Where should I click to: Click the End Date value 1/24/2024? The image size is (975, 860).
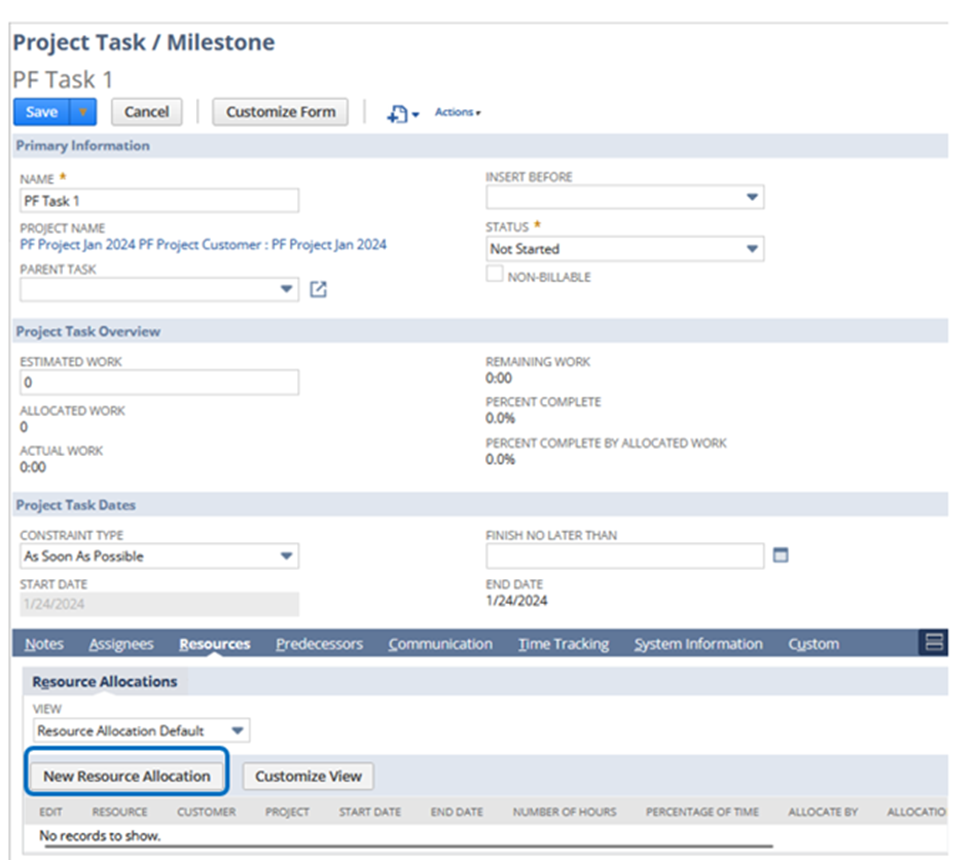[x=517, y=601]
